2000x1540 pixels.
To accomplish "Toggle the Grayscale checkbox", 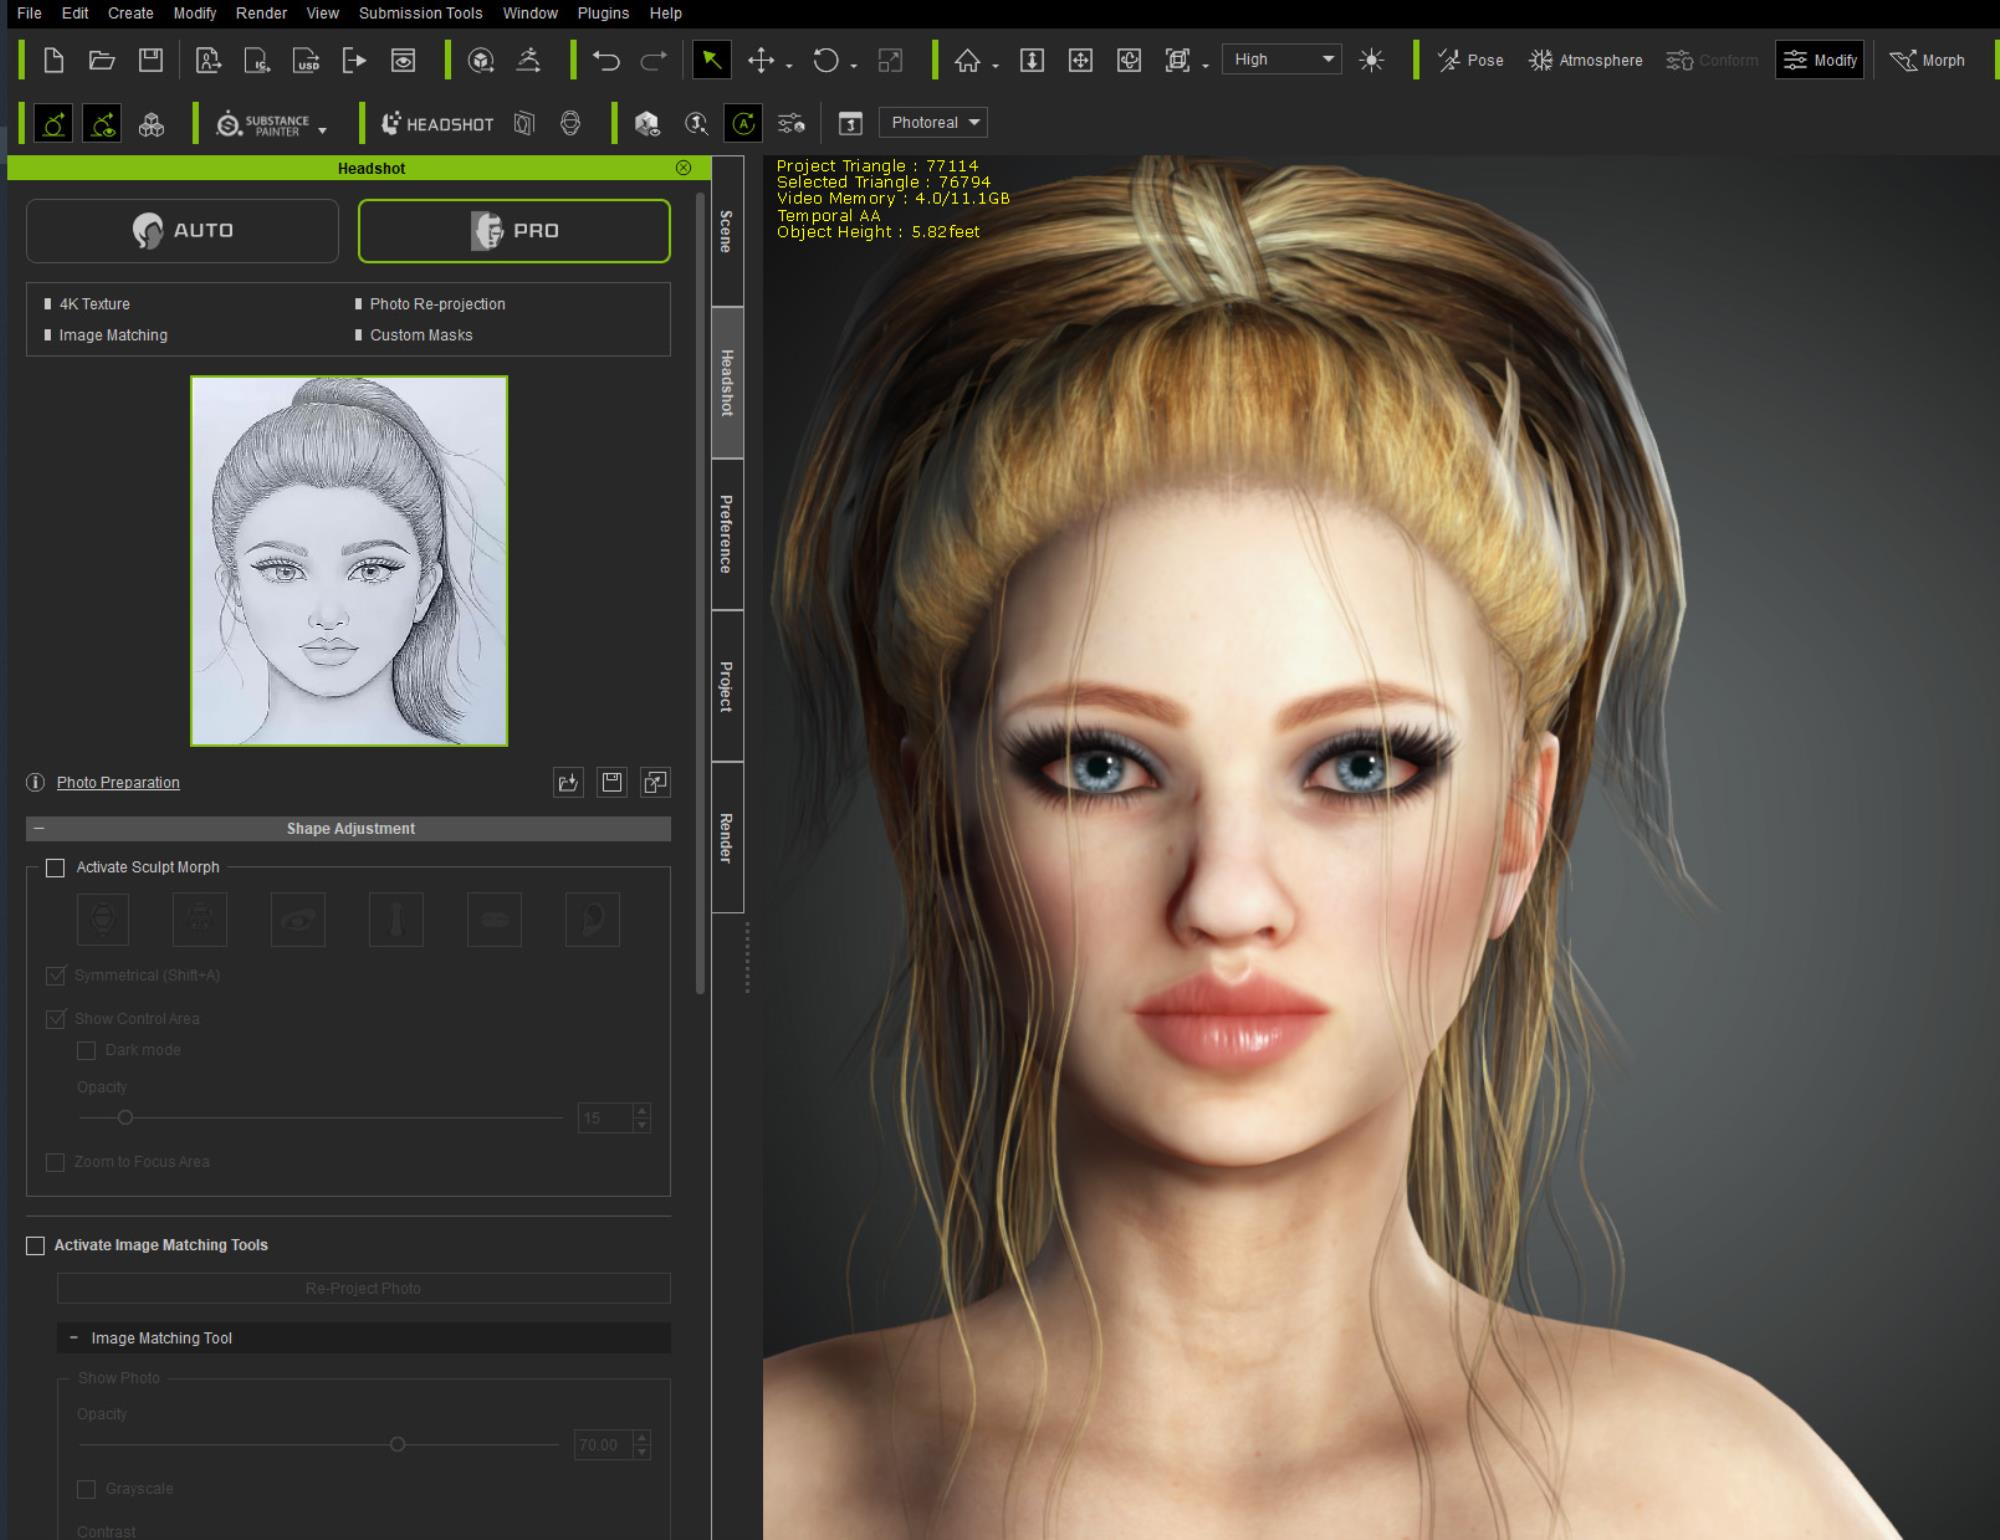I will pyautogui.click(x=87, y=1490).
